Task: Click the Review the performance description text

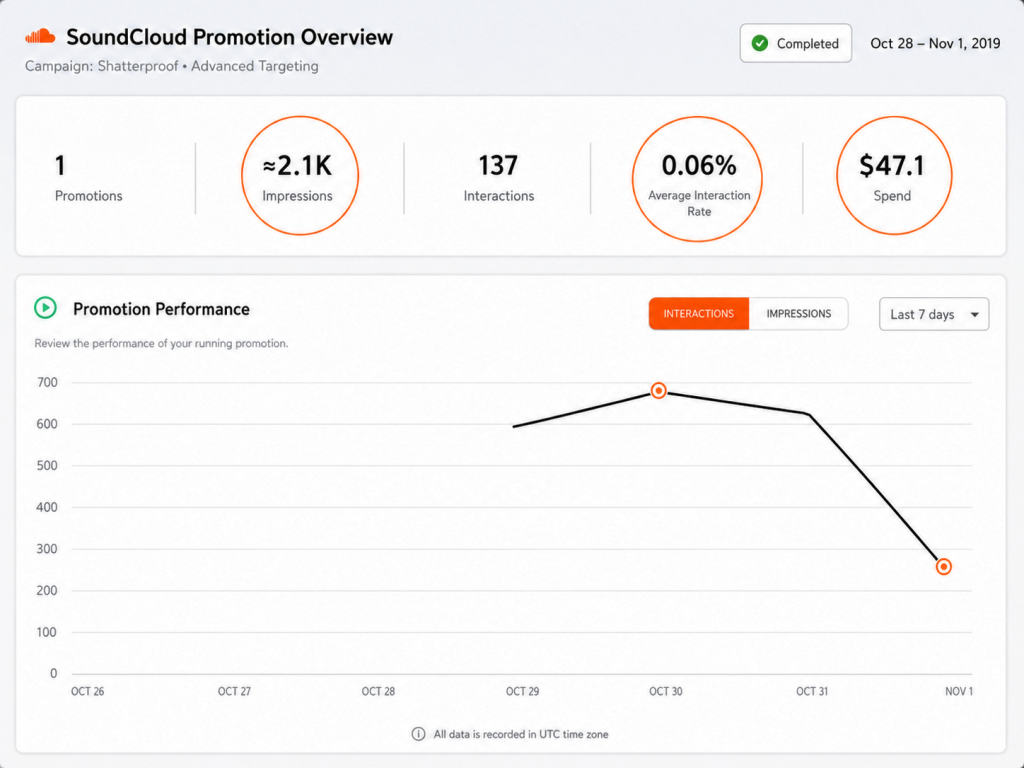Action: click(161, 344)
